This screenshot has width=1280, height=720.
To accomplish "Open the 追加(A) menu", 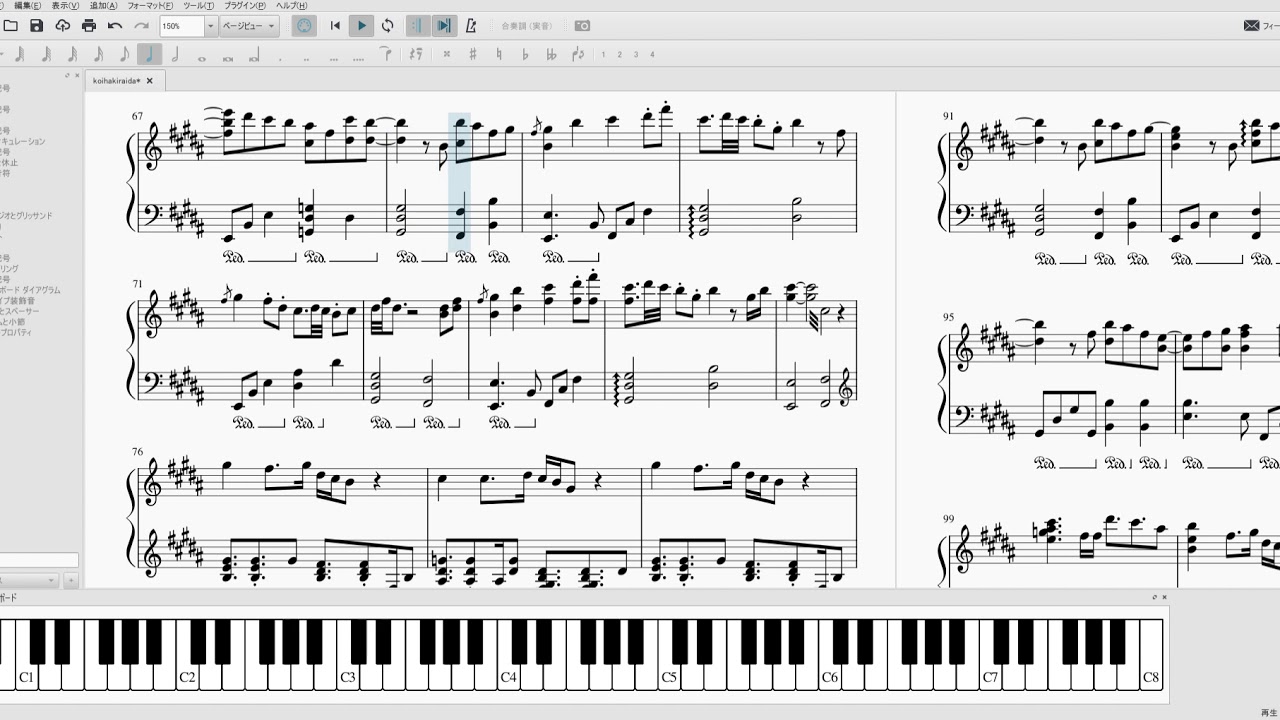I will tap(103, 5).
